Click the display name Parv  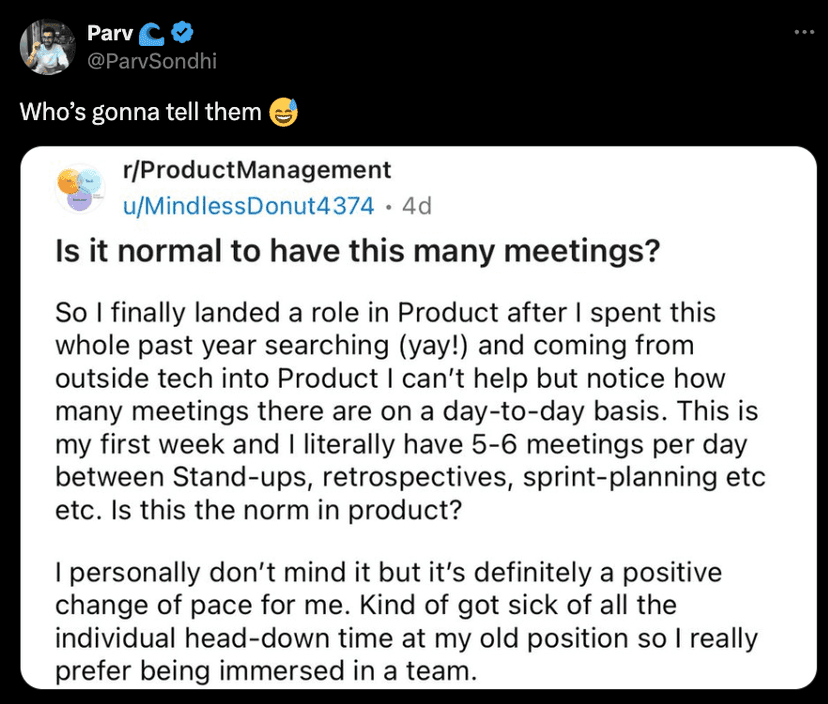click(x=112, y=32)
